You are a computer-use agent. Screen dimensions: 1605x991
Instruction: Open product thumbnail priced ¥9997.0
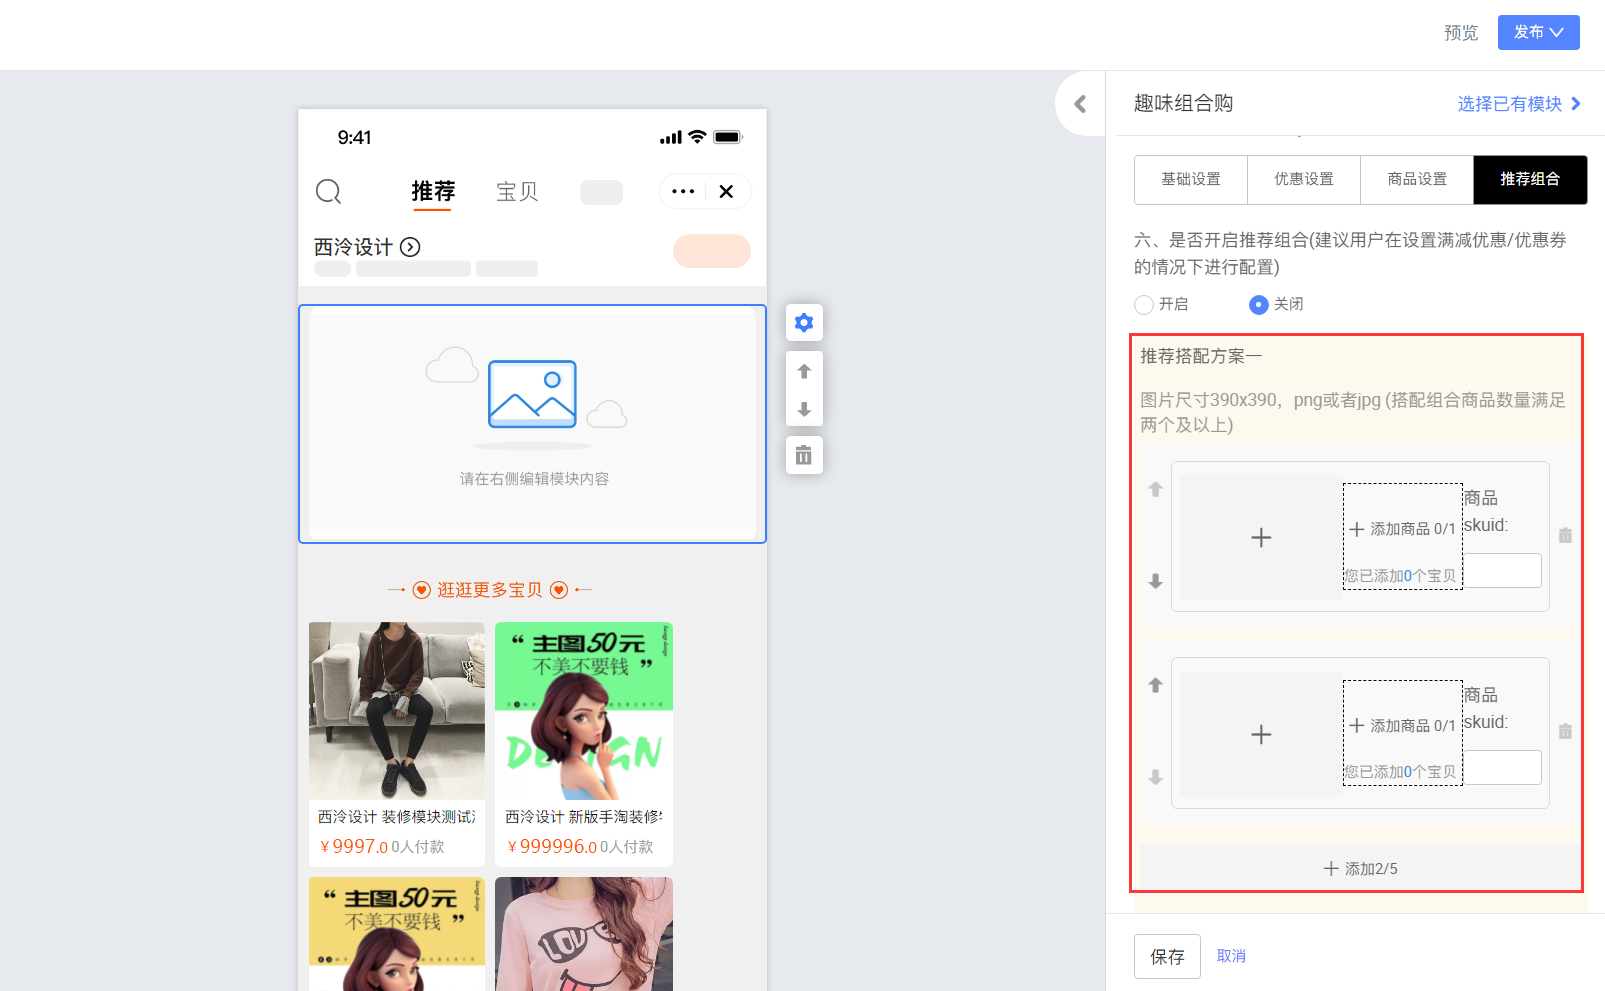coord(397,711)
